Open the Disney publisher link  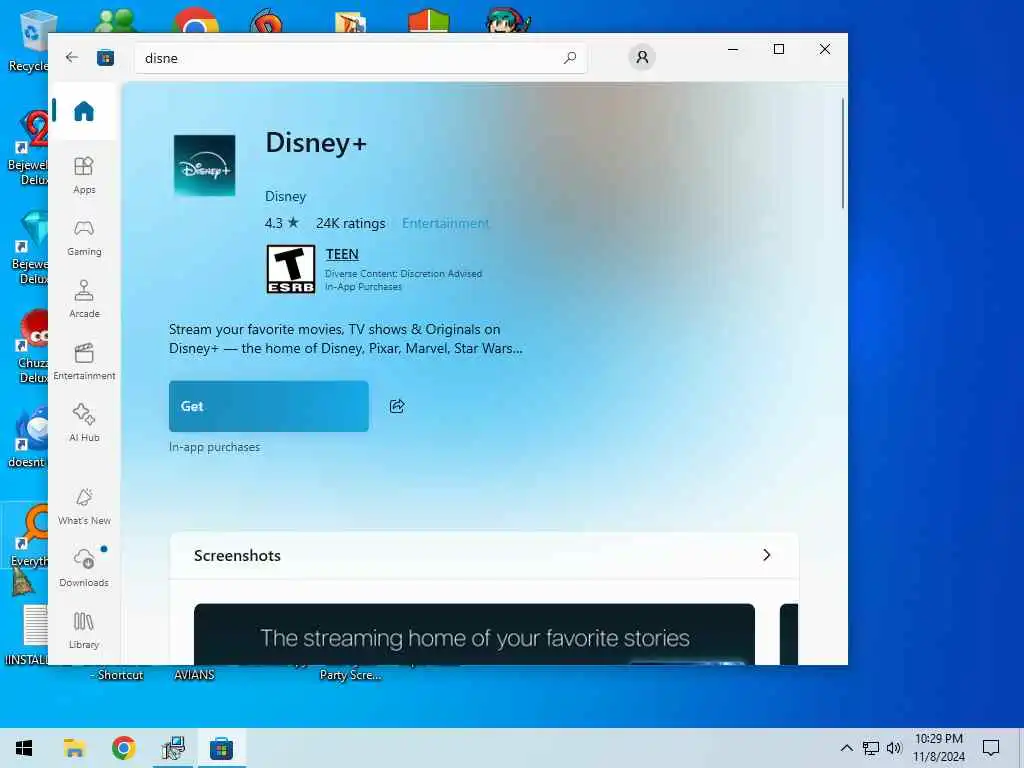(x=285, y=196)
